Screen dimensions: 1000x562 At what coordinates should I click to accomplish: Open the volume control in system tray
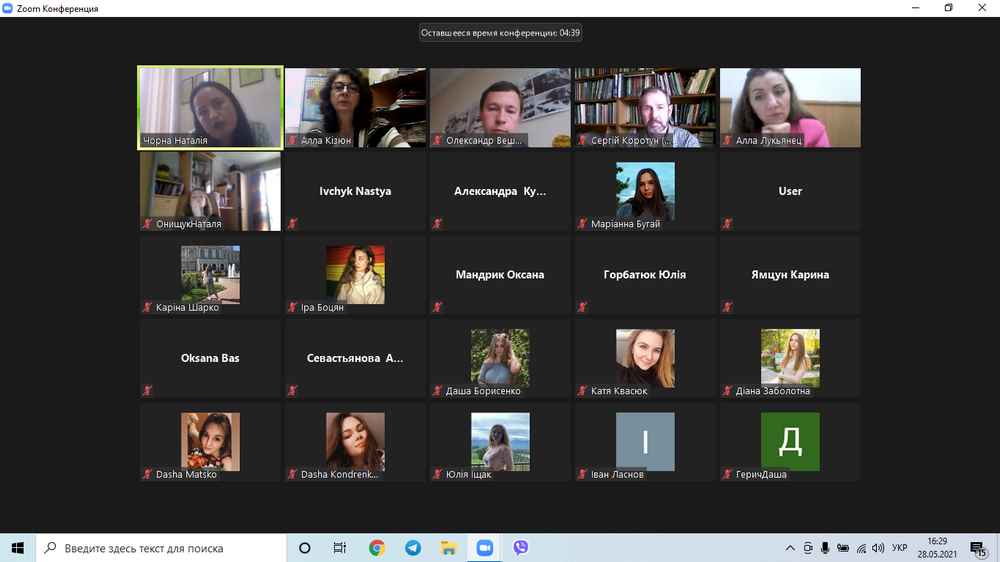[877, 548]
